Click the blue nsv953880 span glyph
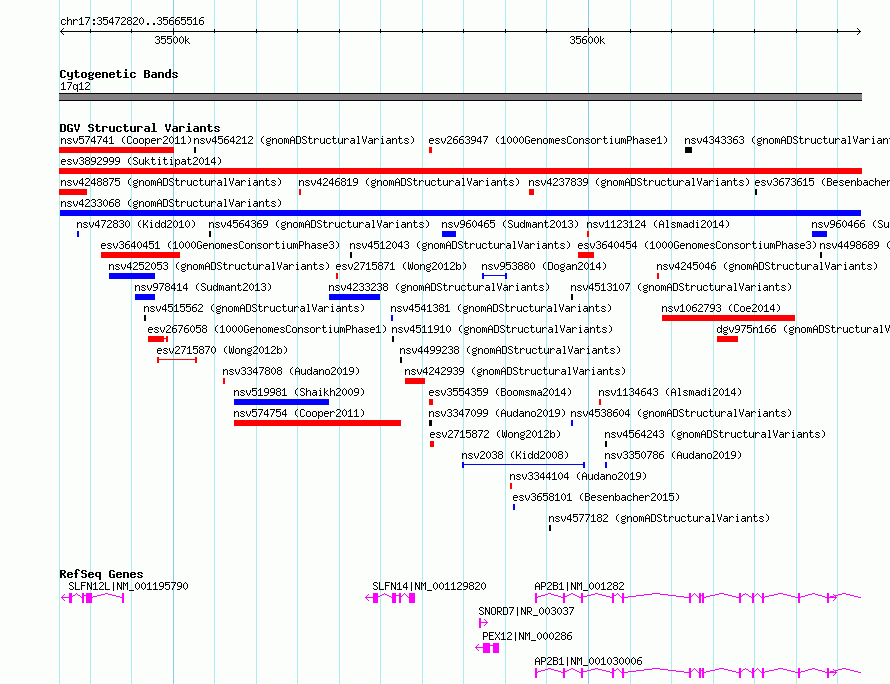The height and width of the screenshot is (684, 890). (494, 276)
